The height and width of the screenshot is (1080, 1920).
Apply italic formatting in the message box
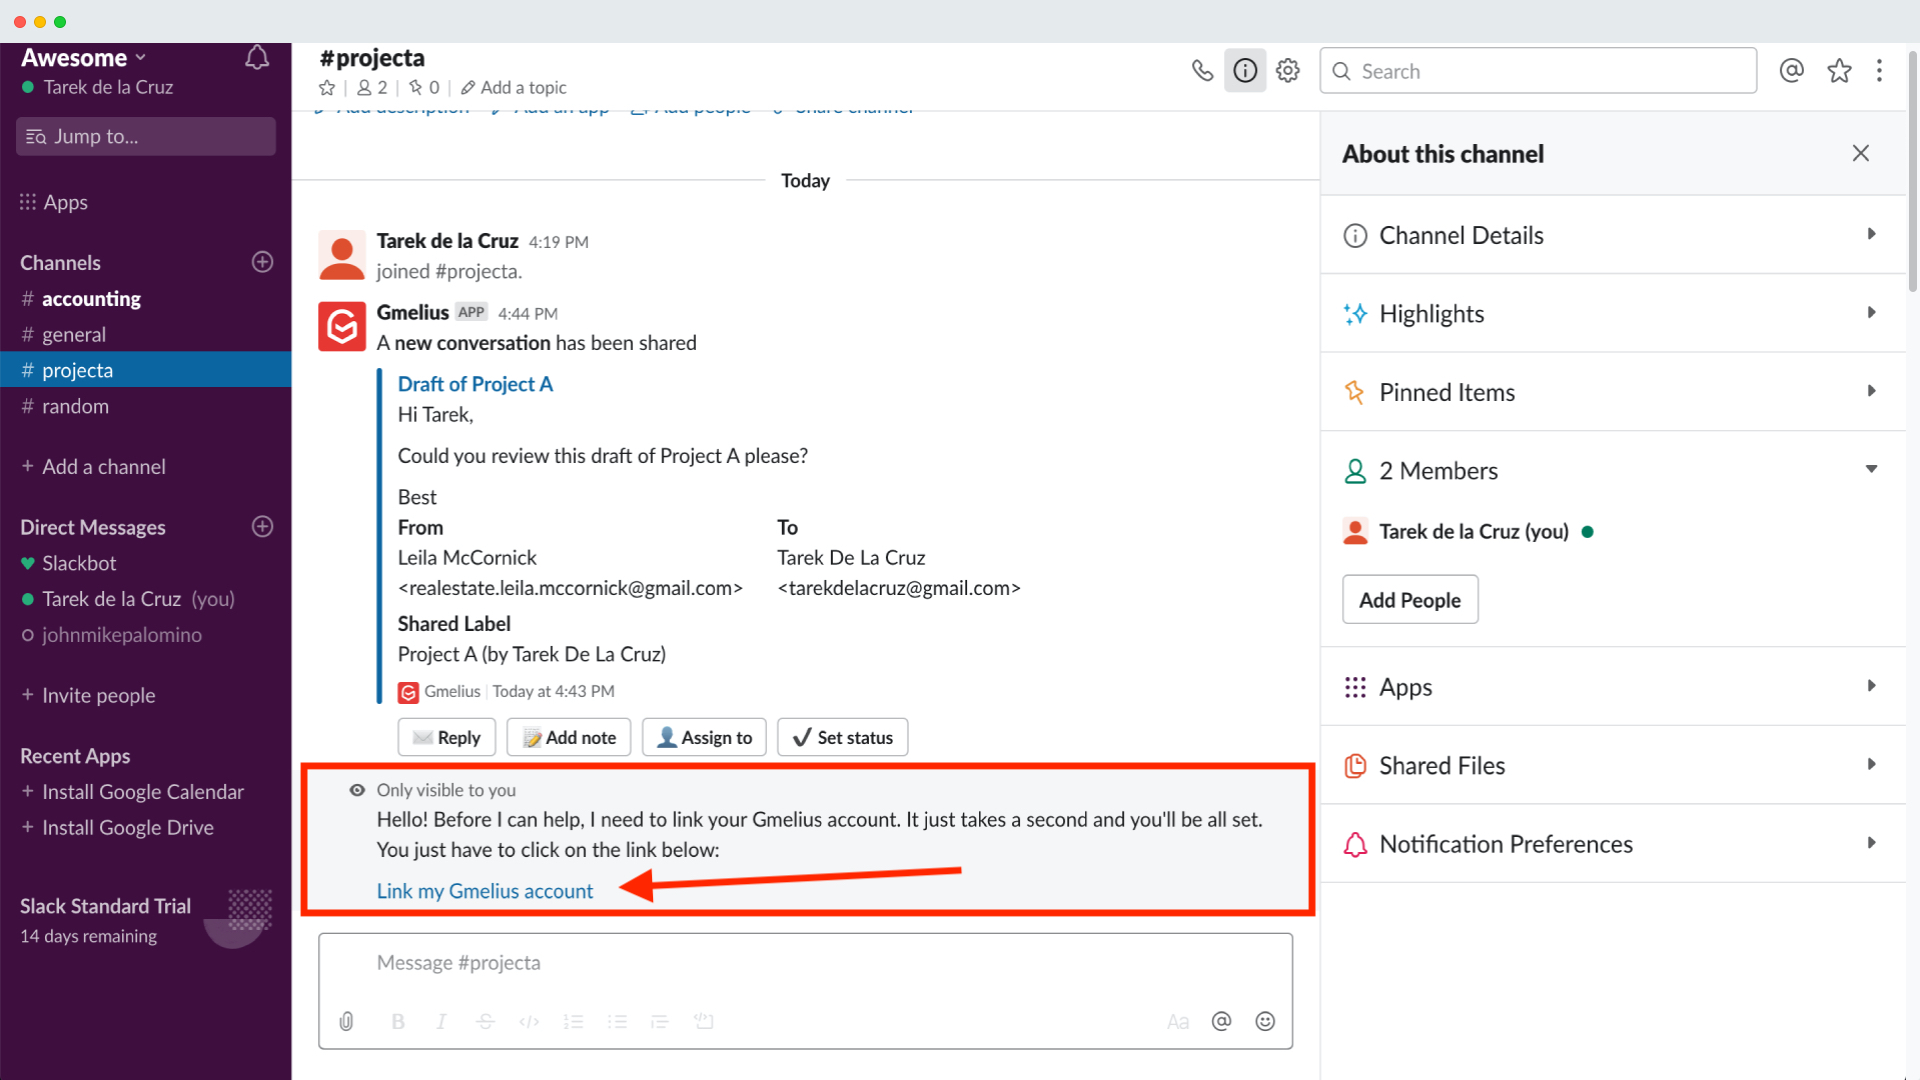441,1021
